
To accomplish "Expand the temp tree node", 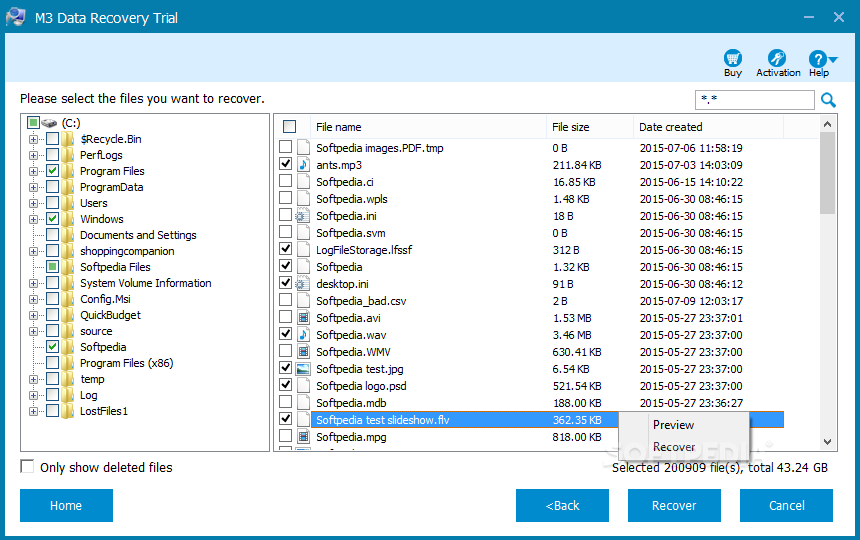I will [33, 379].
